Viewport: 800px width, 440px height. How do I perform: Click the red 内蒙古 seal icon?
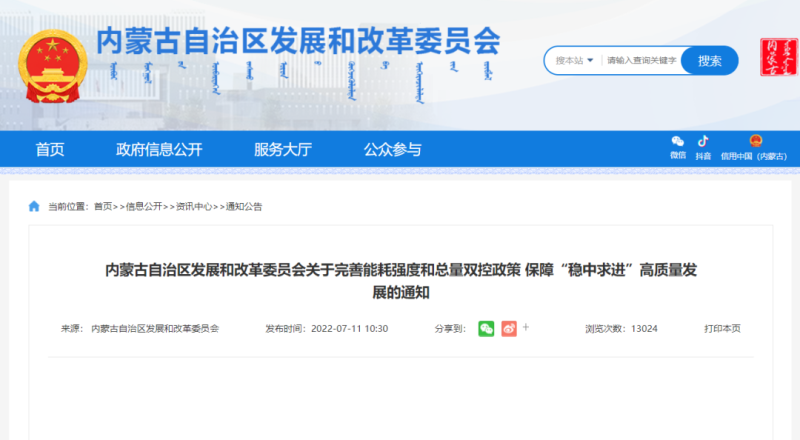772,62
